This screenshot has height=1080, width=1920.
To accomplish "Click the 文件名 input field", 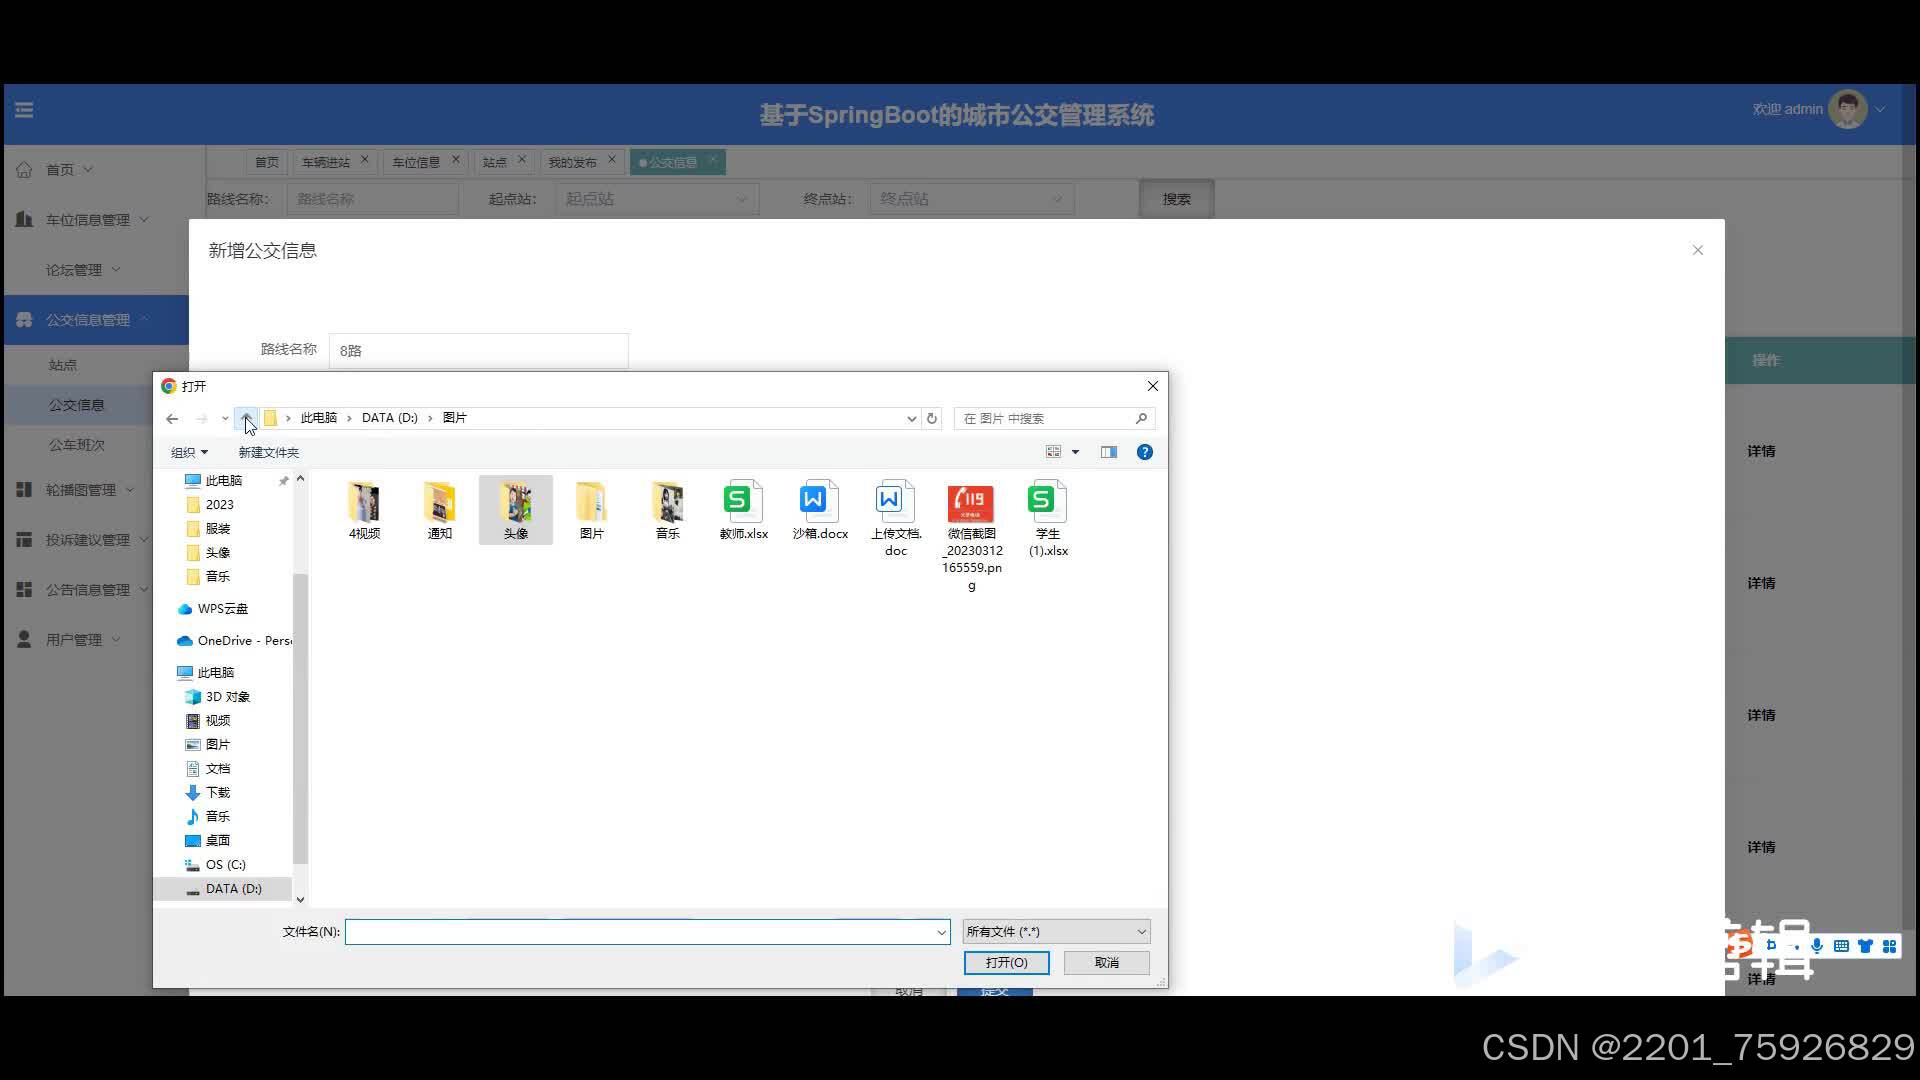I will 640,931.
